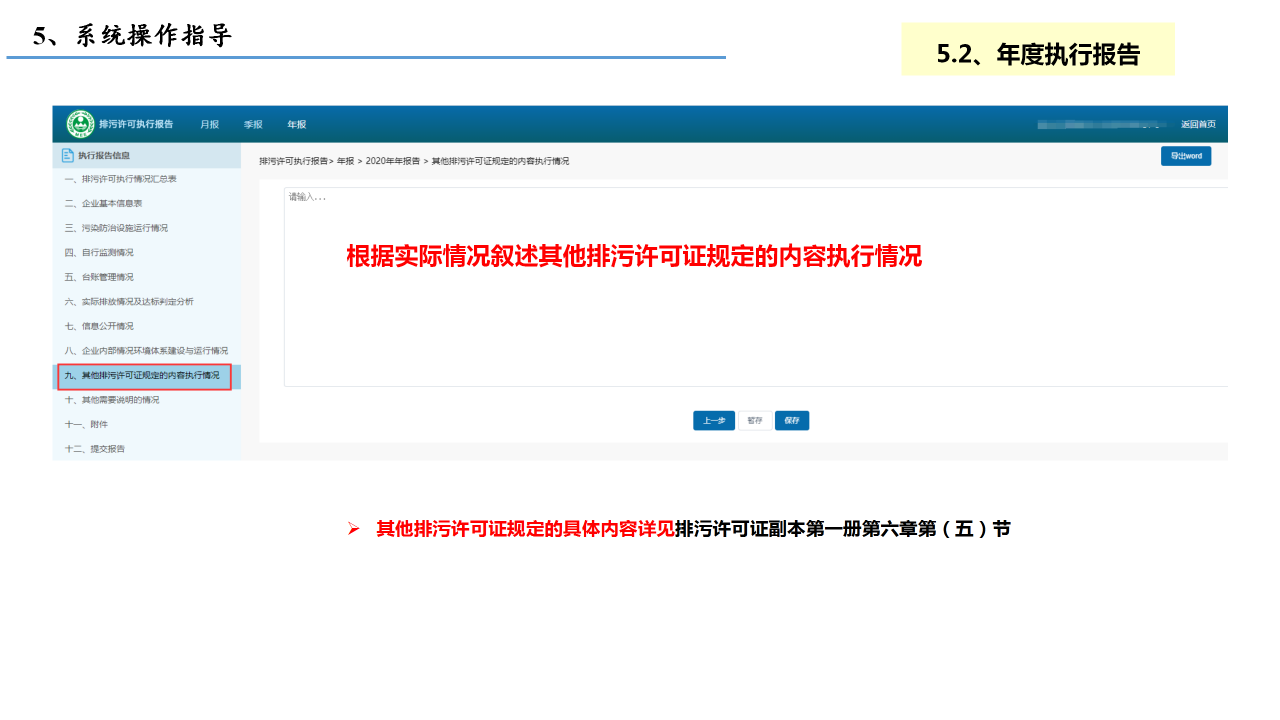1280x720 pixels.
Task: Click 返回首页 link in the header
Action: click(x=1198, y=124)
